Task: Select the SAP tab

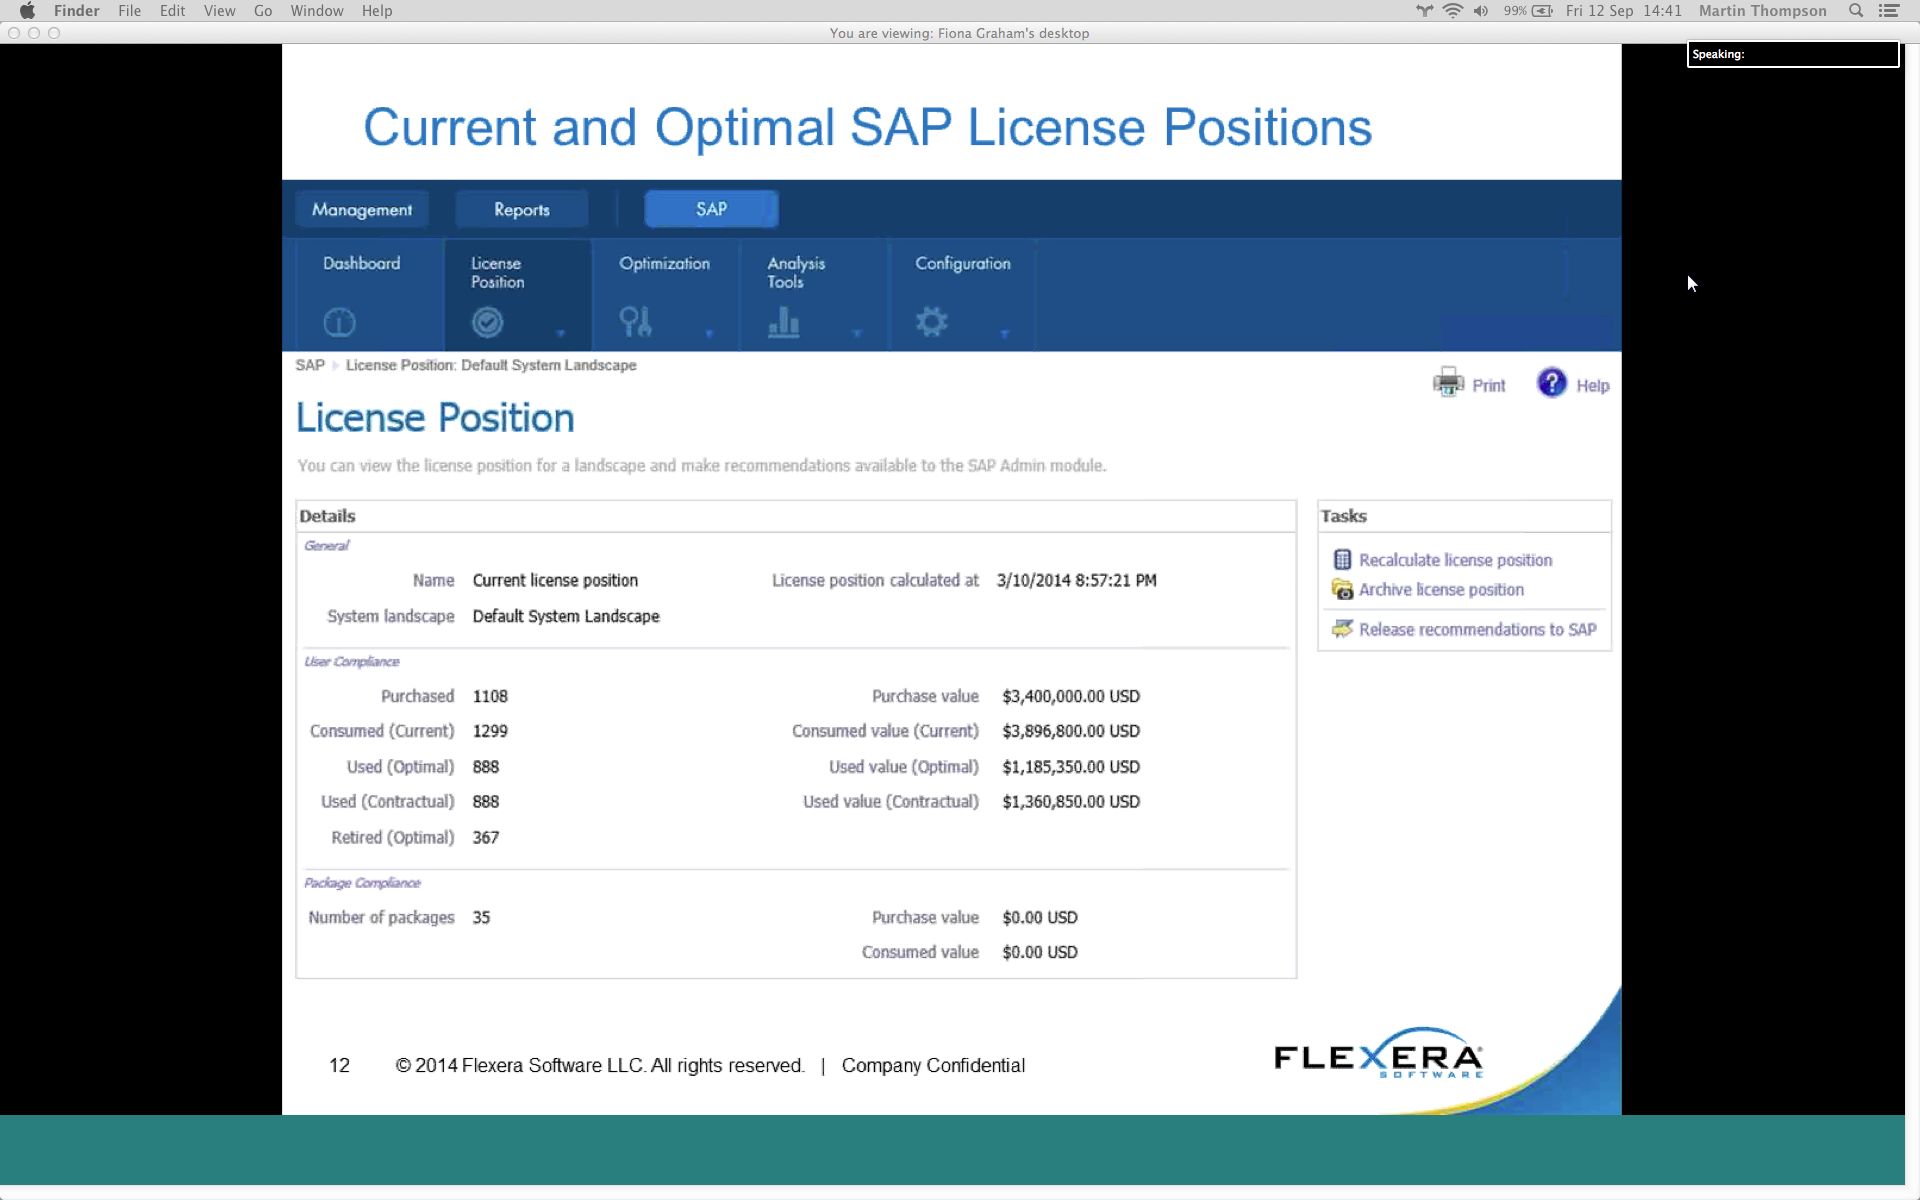Action: (x=711, y=210)
